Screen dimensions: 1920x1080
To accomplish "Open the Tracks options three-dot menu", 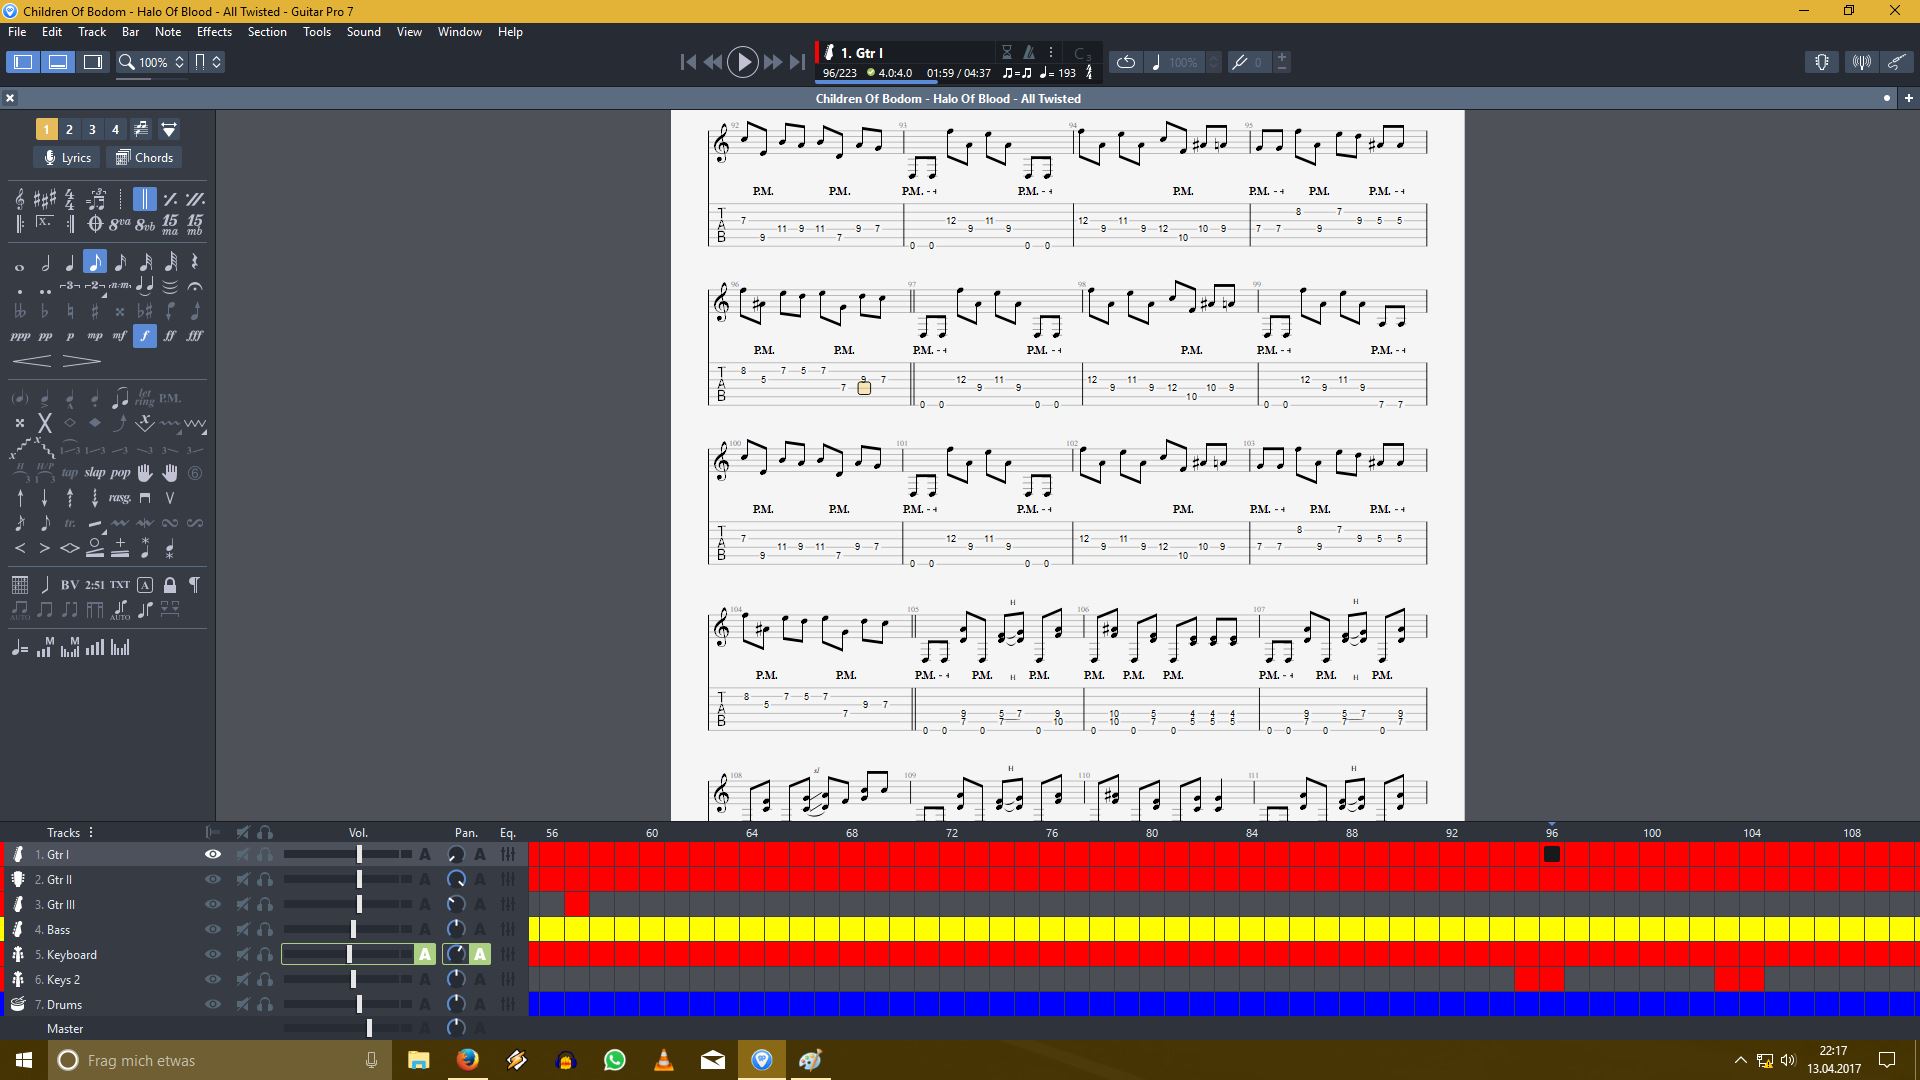I will tap(91, 832).
